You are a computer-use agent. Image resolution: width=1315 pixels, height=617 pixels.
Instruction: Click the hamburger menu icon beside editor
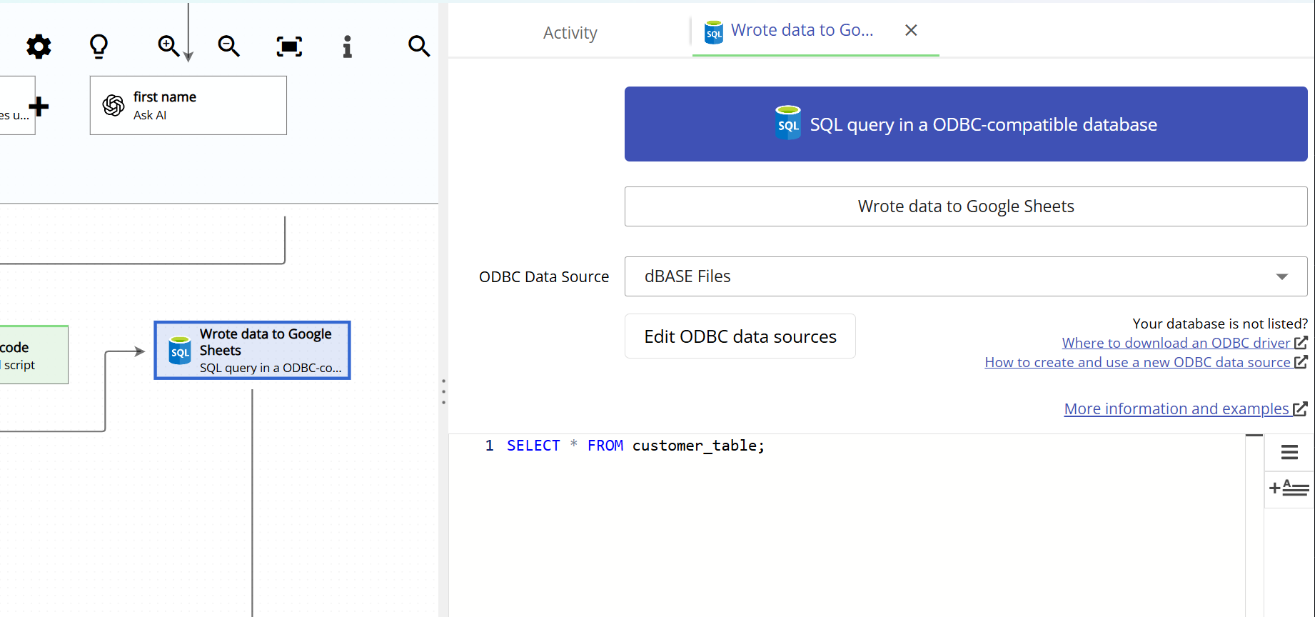pyautogui.click(x=1289, y=452)
